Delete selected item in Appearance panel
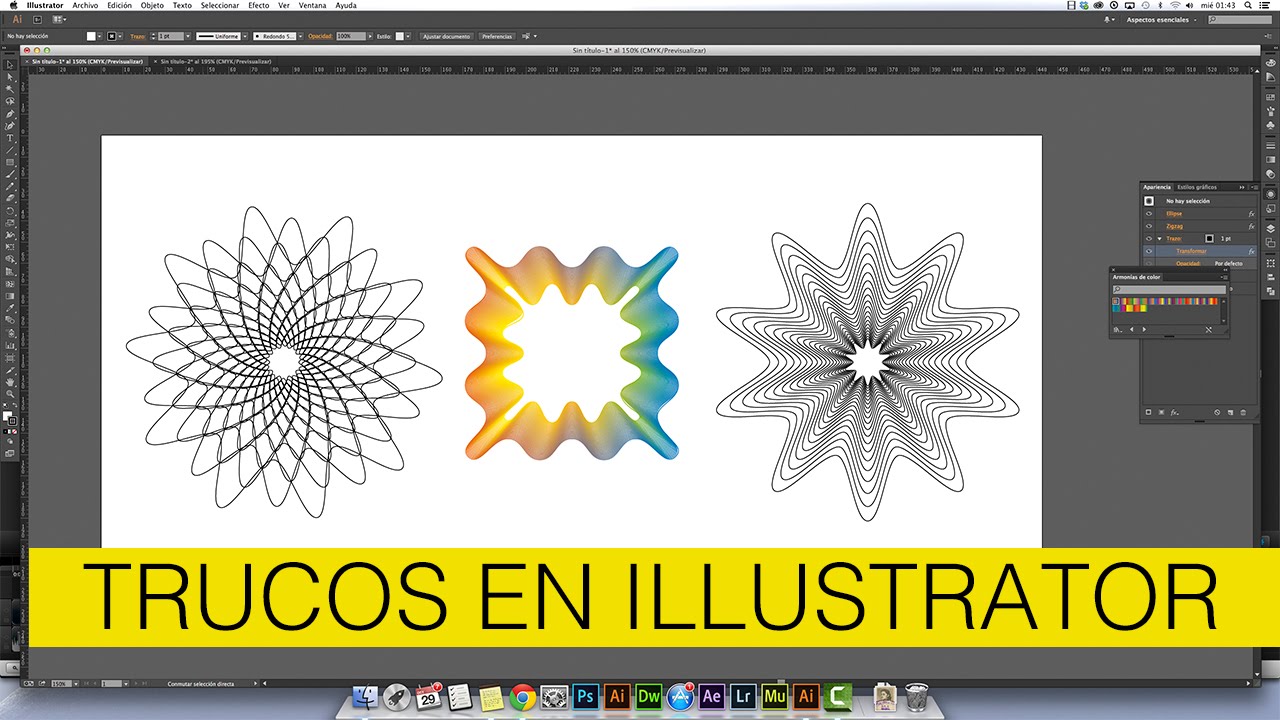Image resolution: width=1280 pixels, height=720 pixels. click(1243, 412)
